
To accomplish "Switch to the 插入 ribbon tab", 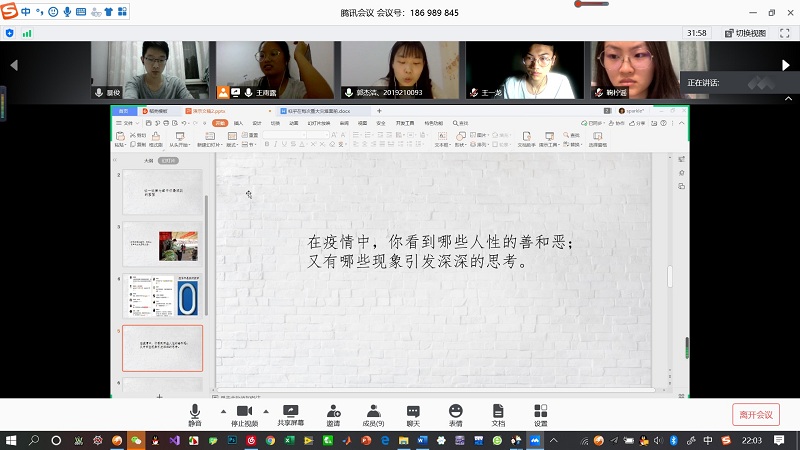I will point(238,123).
